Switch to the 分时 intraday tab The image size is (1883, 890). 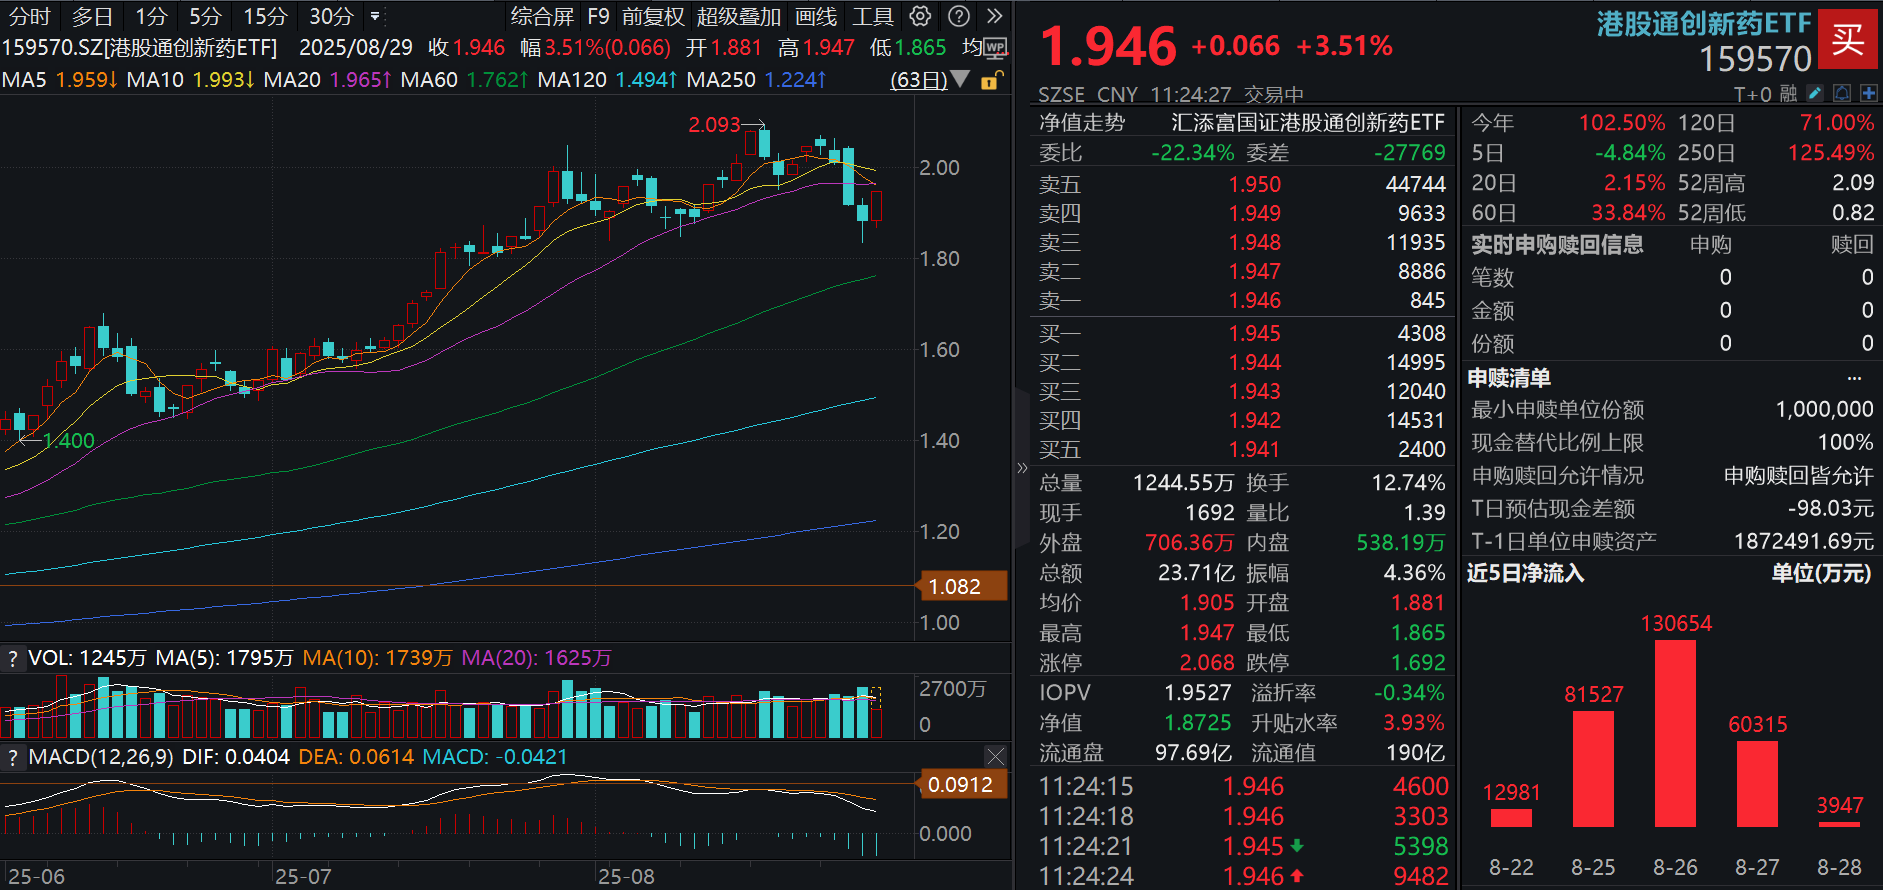[29, 16]
